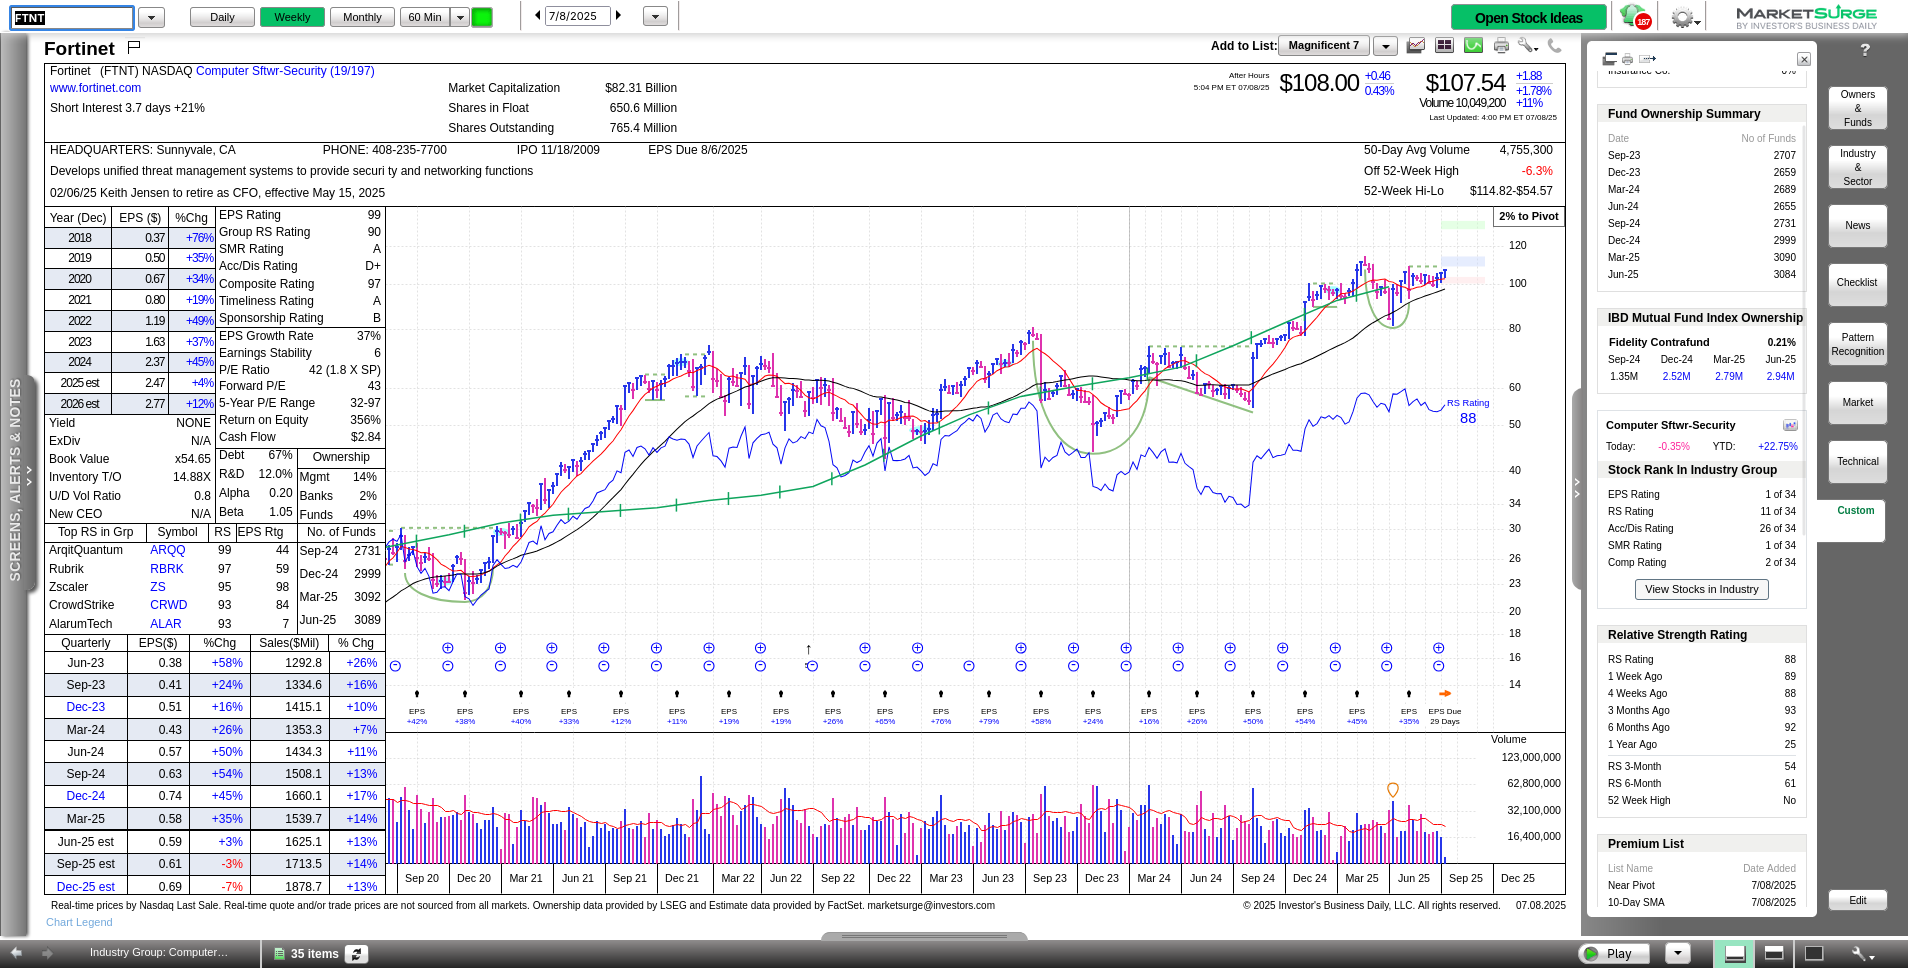1908x968 pixels.
Task: Click the line chart icon beside Add to List
Action: tap(1416, 45)
